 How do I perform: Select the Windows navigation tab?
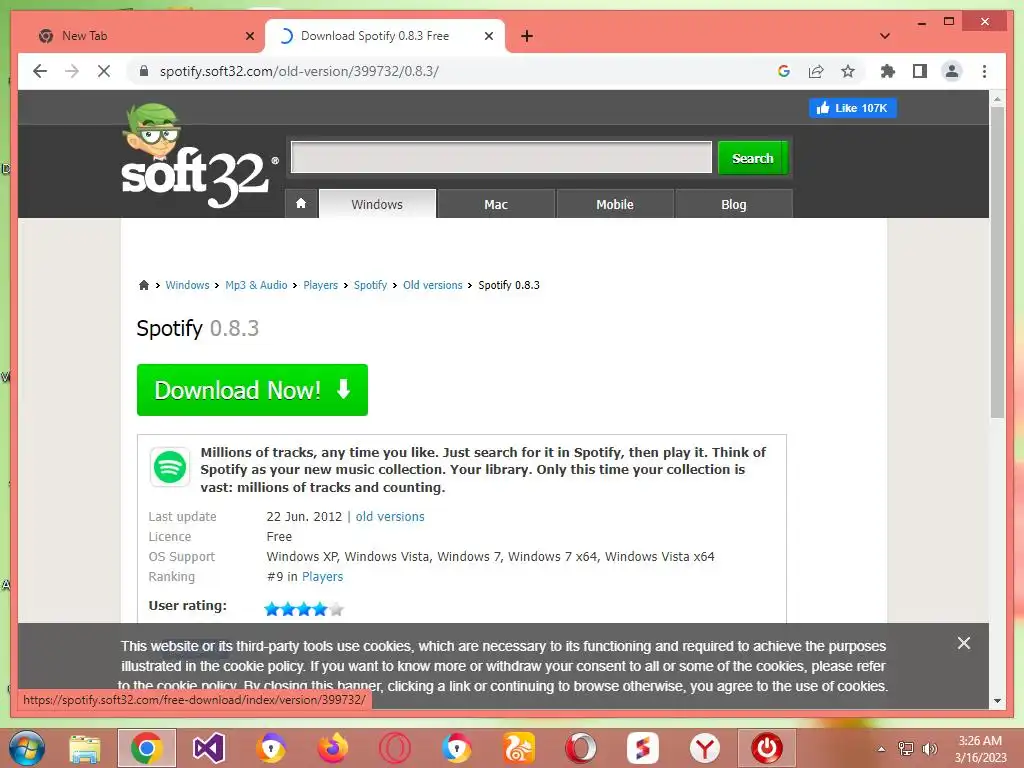pos(377,204)
